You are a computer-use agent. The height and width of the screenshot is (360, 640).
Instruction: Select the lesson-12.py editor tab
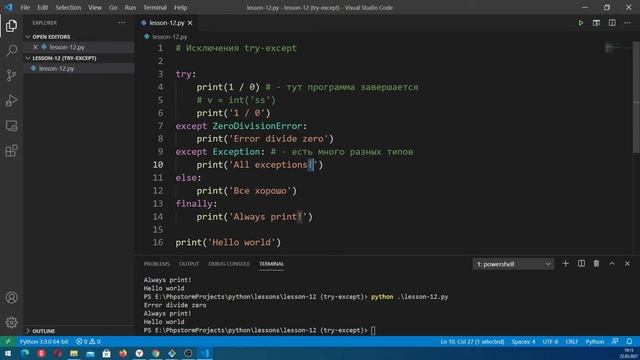tap(167, 23)
